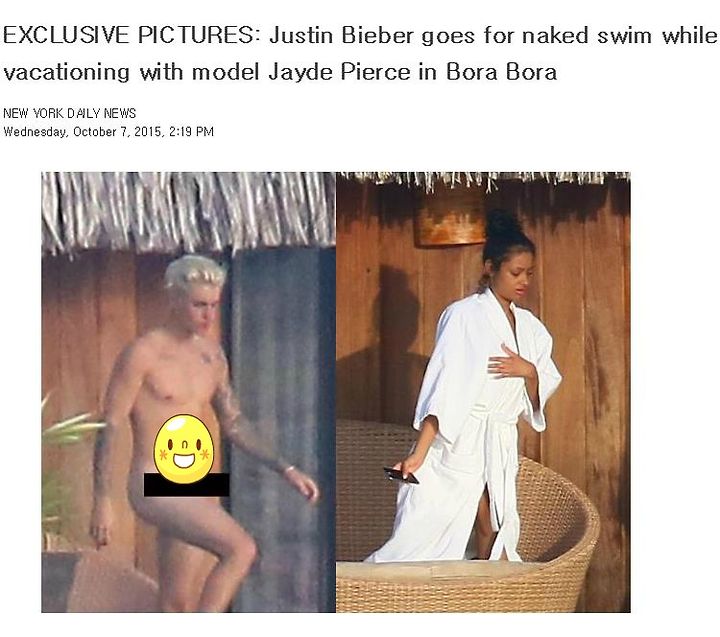This screenshot has height=637, width=720.
Task: Open the photo of the blond man
Action: point(189,392)
